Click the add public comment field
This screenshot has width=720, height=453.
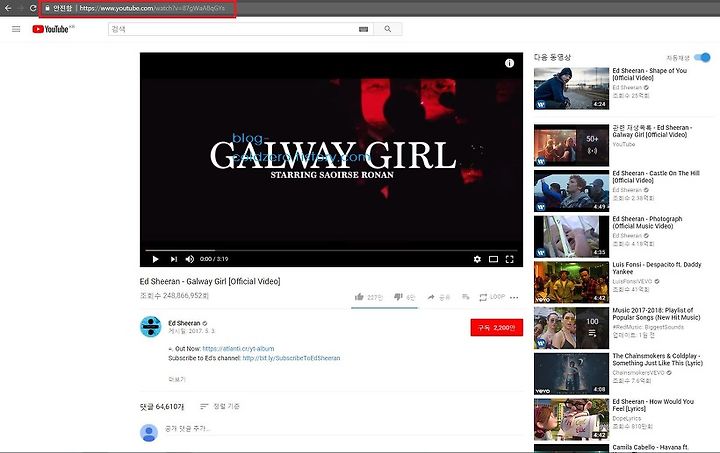[343, 429]
